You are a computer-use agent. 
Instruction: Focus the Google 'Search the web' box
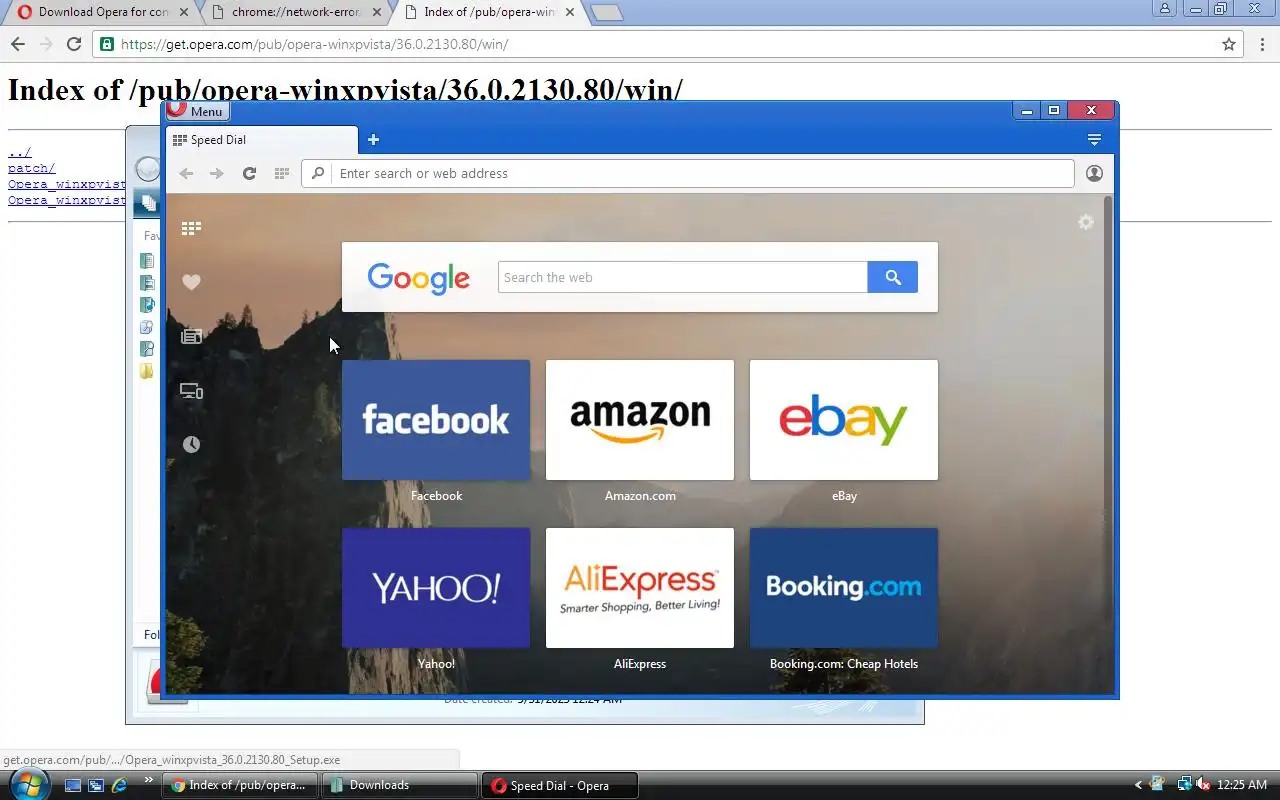(x=682, y=277)
